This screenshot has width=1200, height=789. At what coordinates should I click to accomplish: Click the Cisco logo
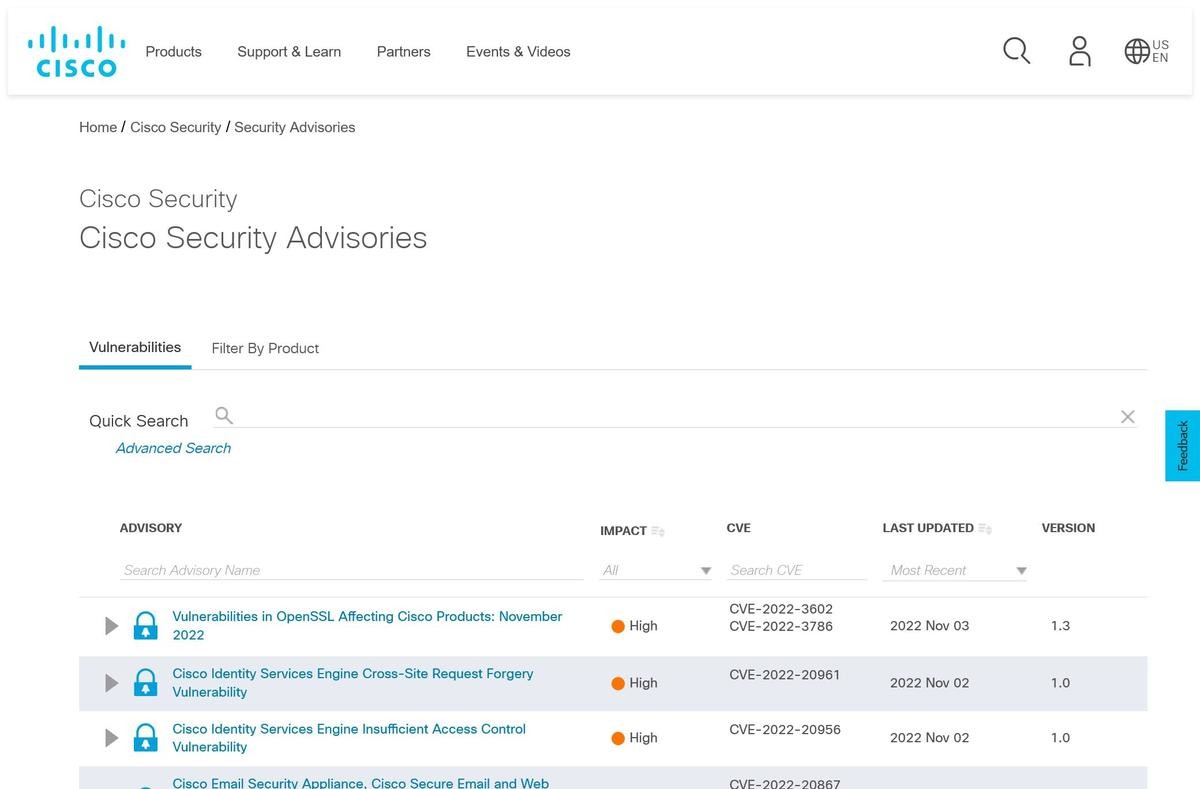click(76, 52)
